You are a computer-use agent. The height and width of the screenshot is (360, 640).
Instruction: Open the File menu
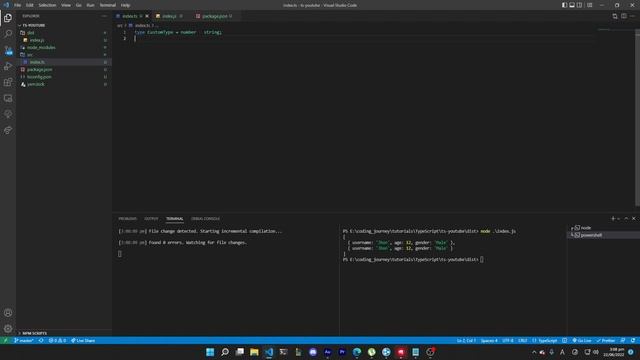click(x=18, y=5)
